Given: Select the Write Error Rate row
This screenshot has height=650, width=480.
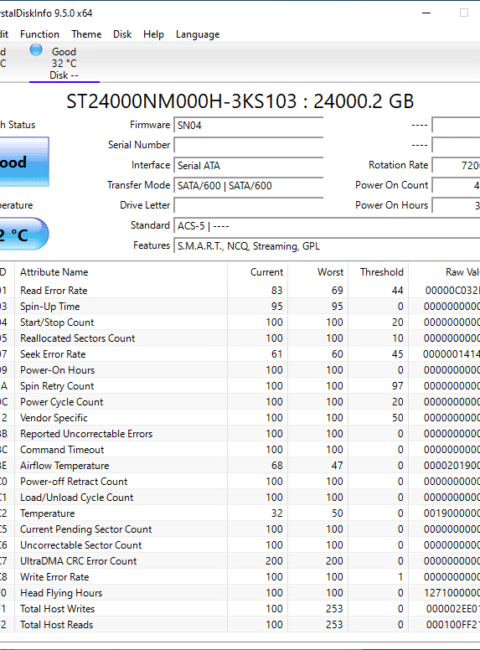Looking at the screenshot, I should click(x=240, y=577).
